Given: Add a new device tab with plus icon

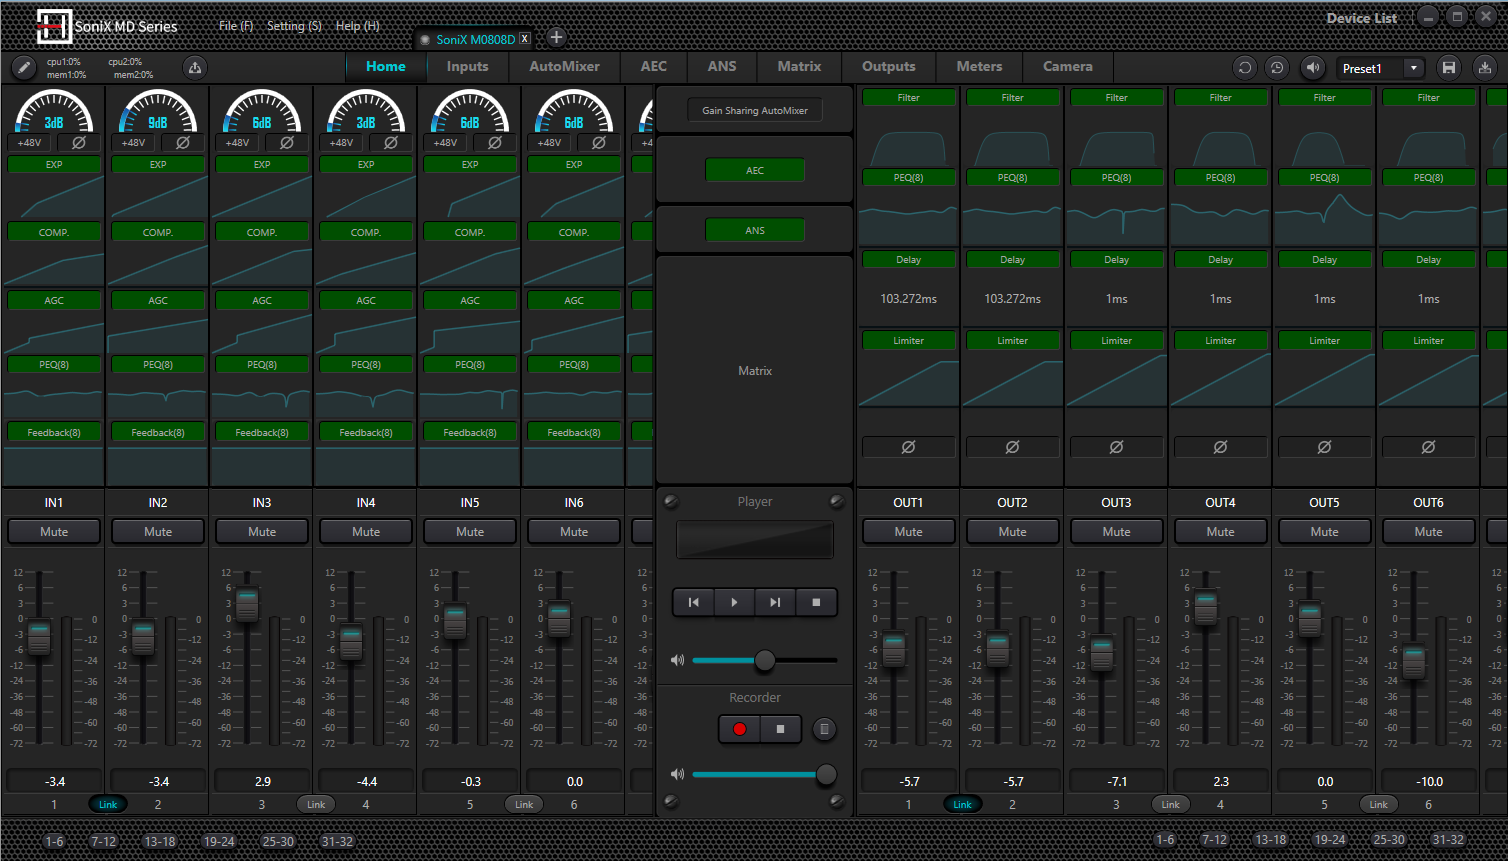Looking at the screenshot, I should click(x=557, y=38).
